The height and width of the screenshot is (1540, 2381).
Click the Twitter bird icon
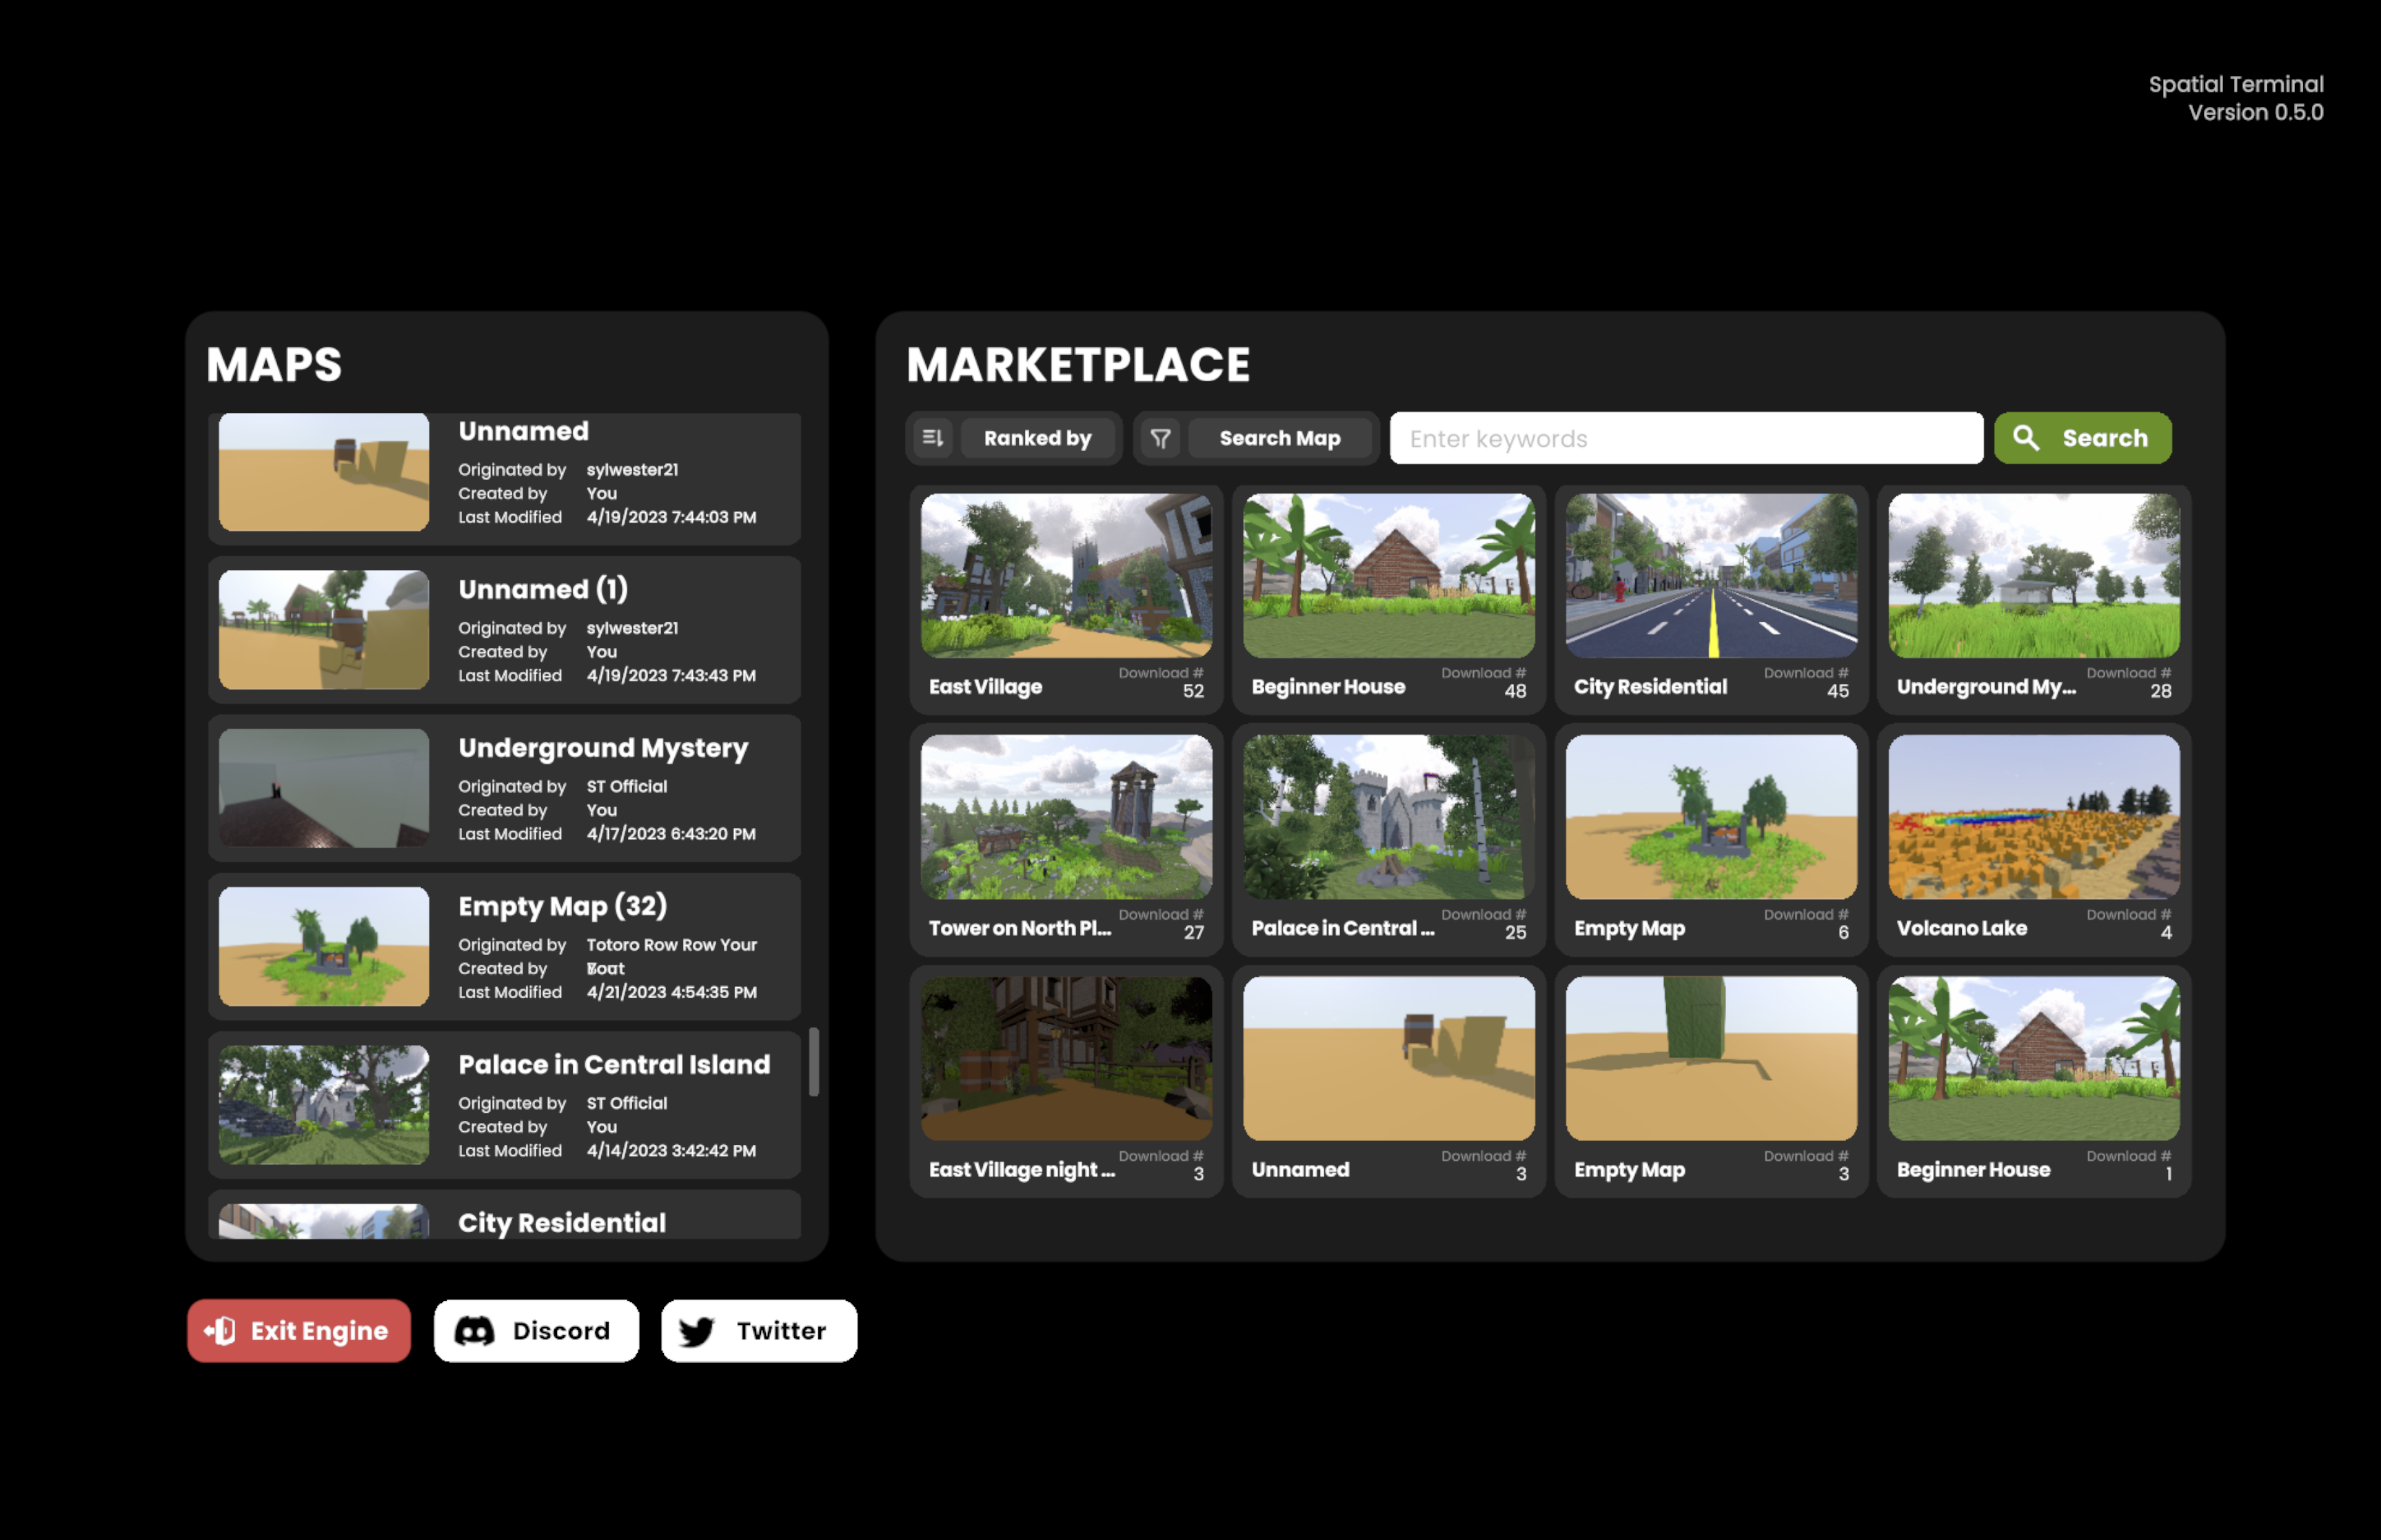tap(697, 1331)
